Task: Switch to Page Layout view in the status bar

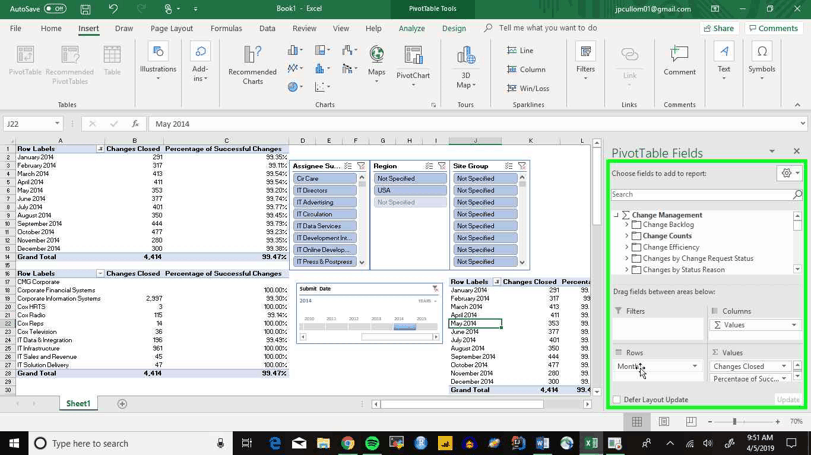Action: (x=664, y=422)
